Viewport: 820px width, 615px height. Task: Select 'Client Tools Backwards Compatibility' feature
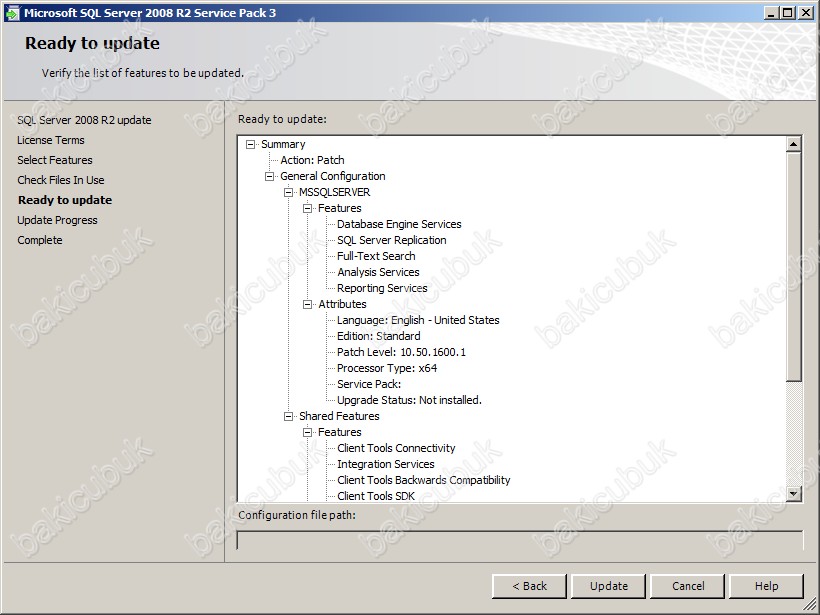pos(424,480)
